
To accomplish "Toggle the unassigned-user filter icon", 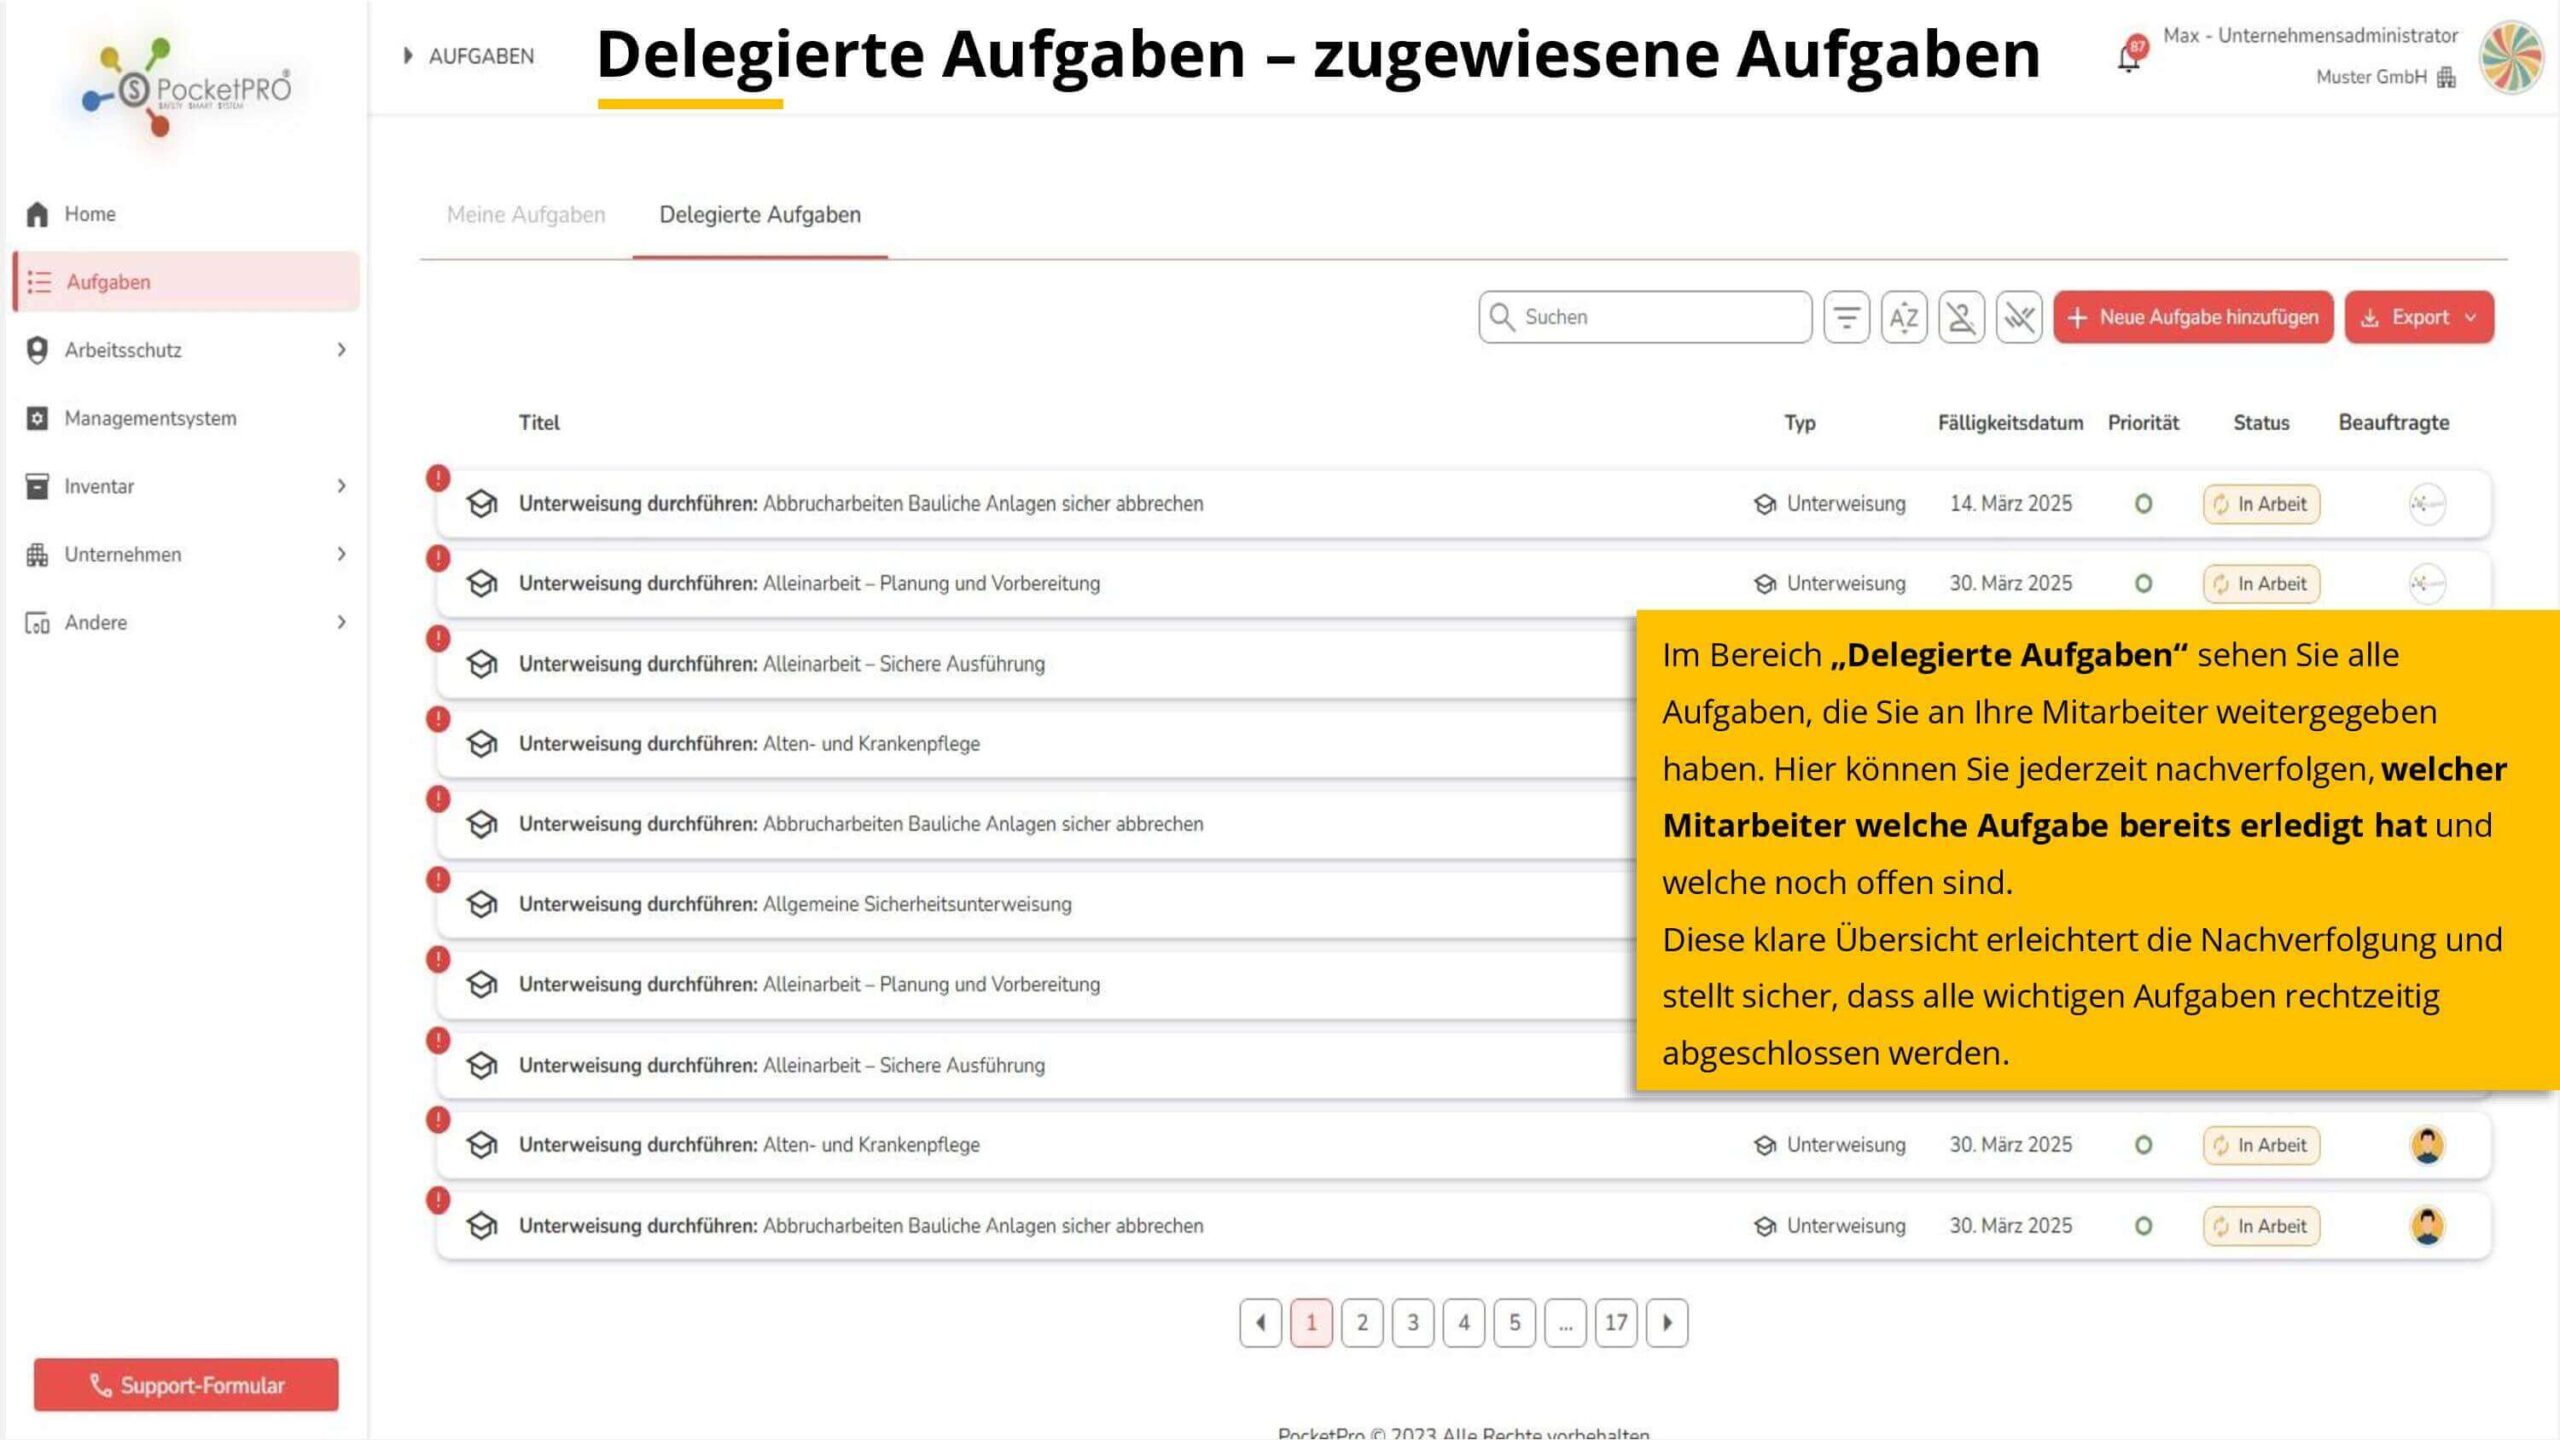I will coord(1961,317).
